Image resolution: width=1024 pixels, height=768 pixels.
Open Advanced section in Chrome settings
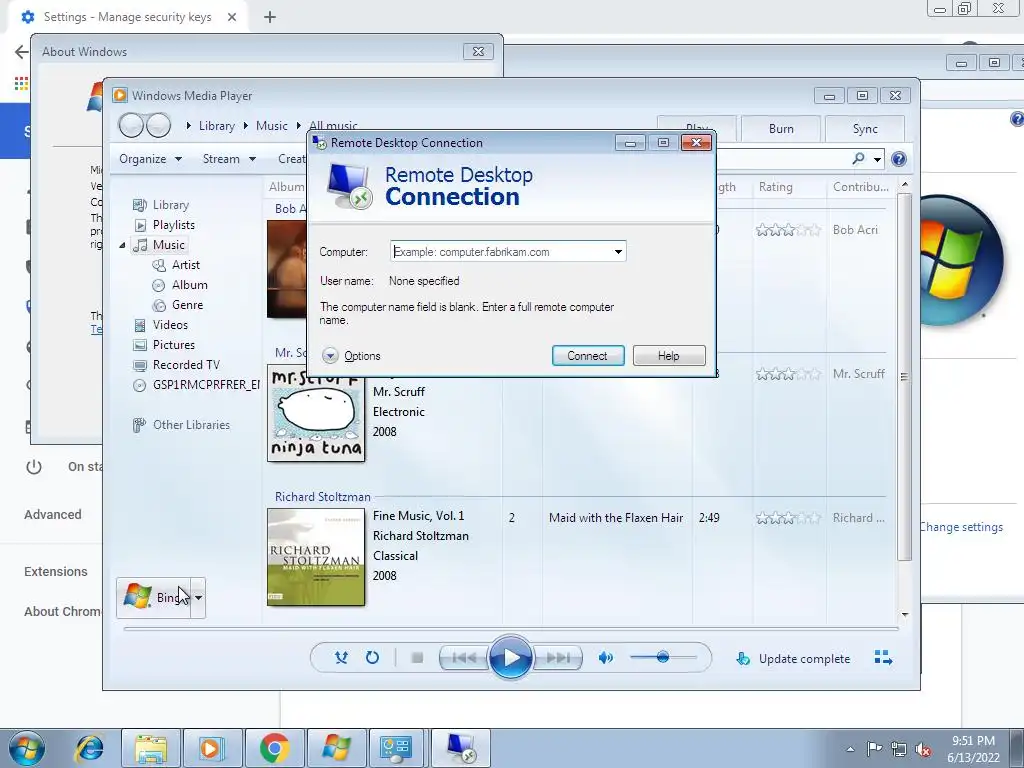[53, 515]
